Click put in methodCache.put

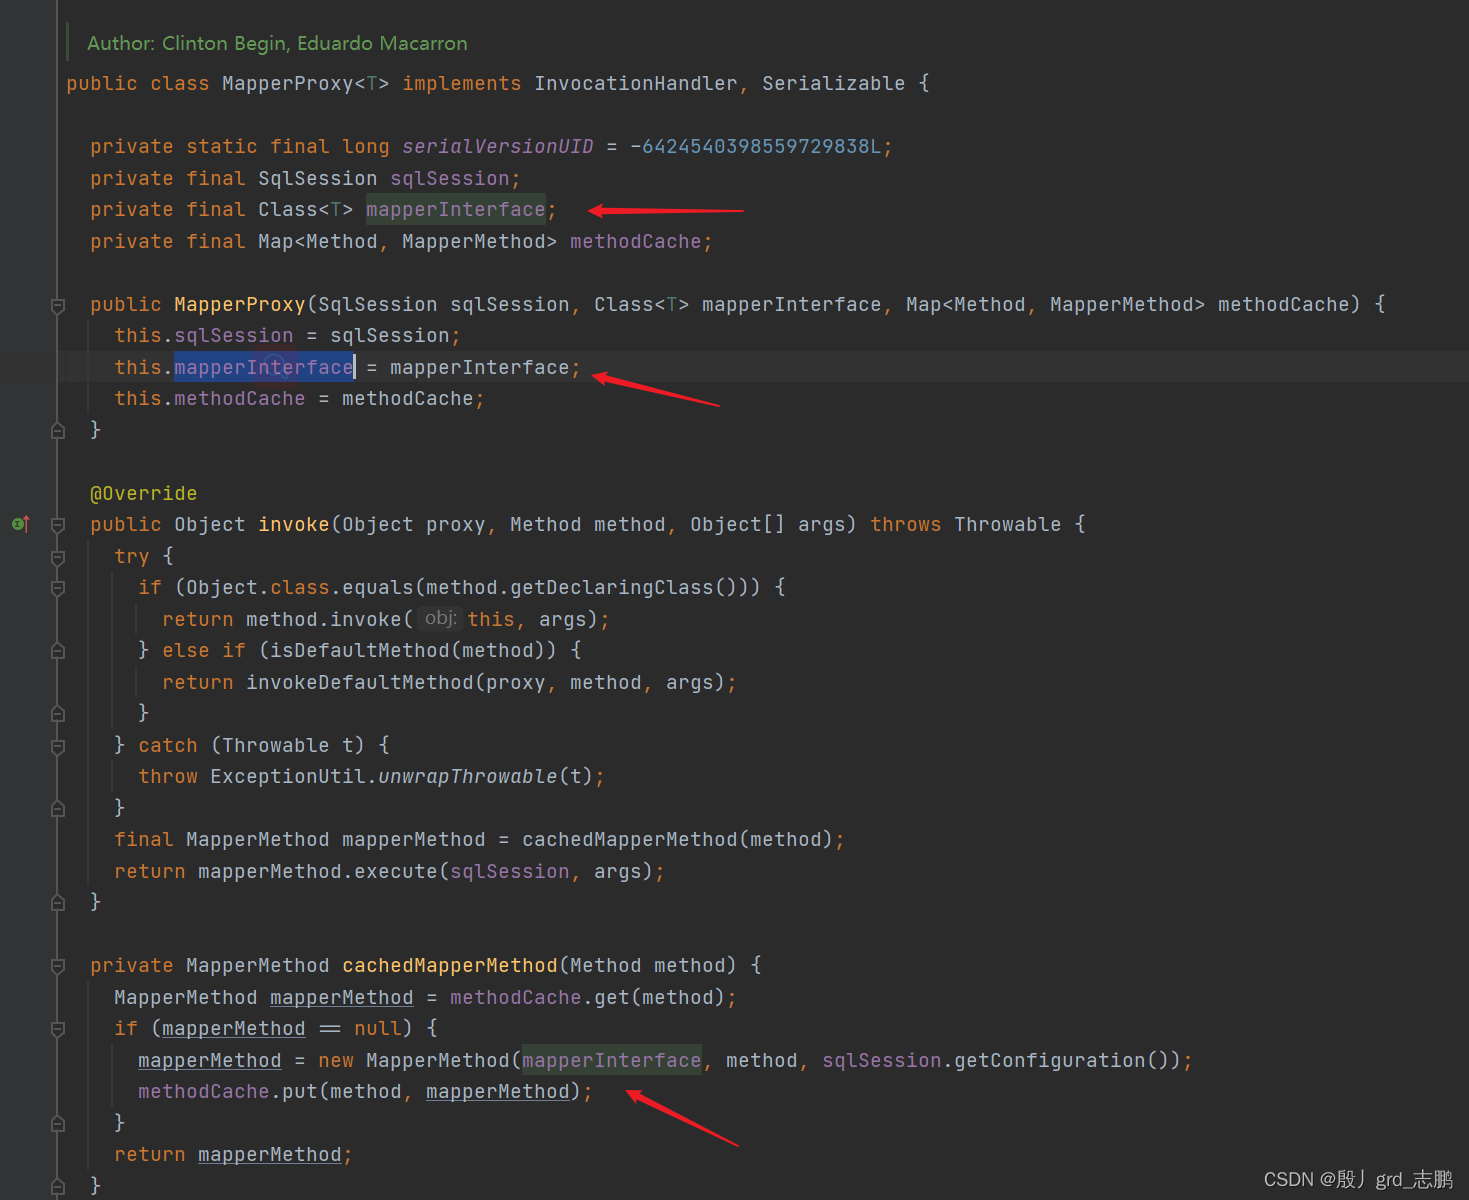300,1092
